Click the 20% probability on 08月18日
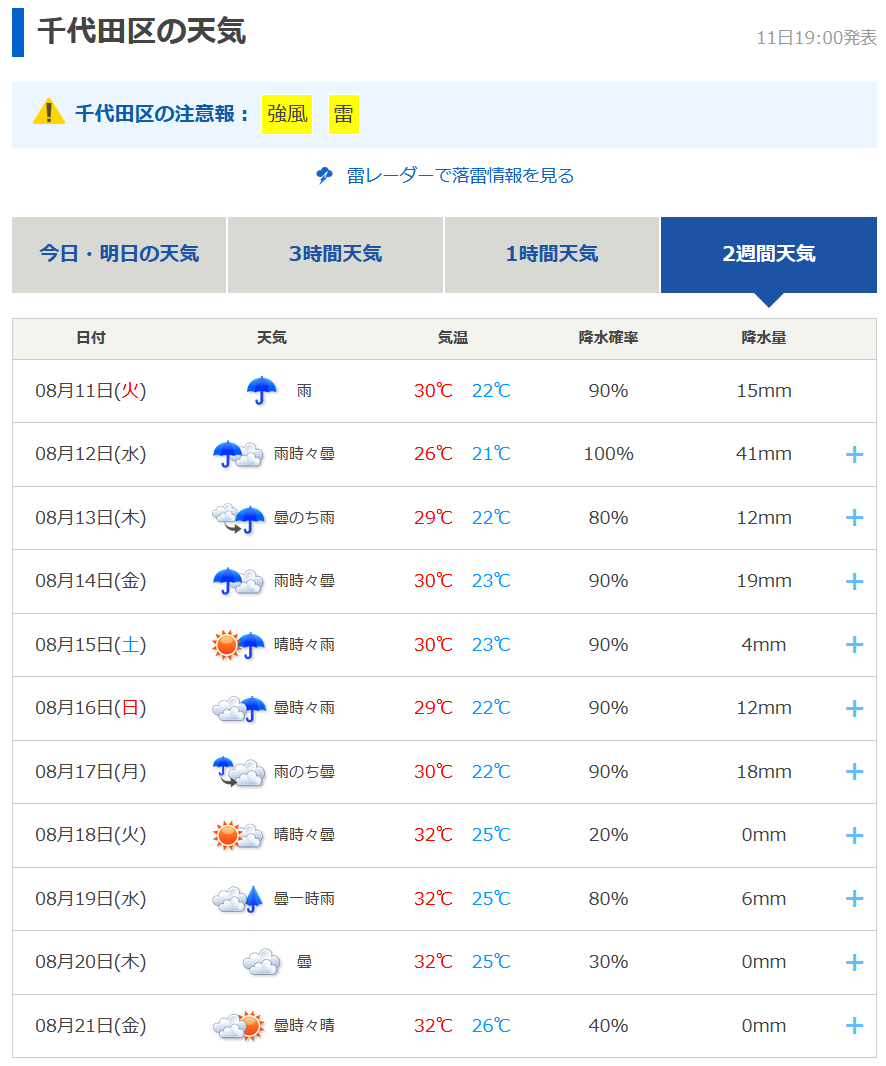 point(609,835)
